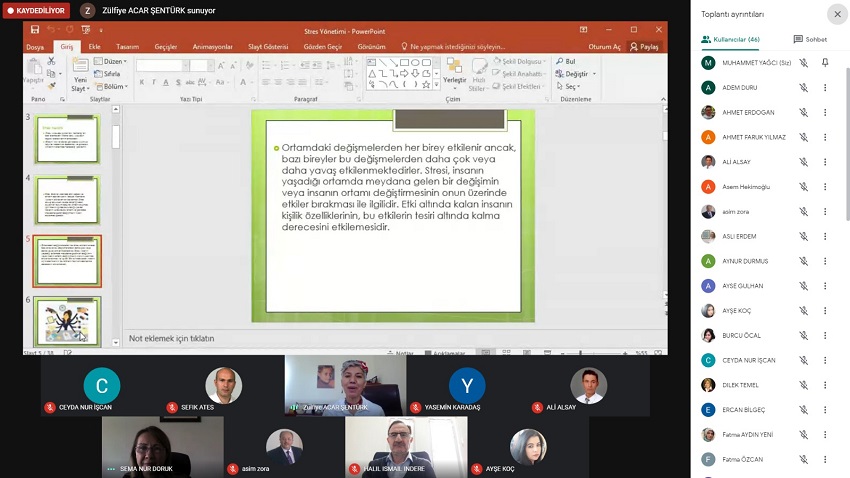850x478 pixels.
Task: Open three-dot menu for Asem Hekimoğlu
Action: click(825, 187)
